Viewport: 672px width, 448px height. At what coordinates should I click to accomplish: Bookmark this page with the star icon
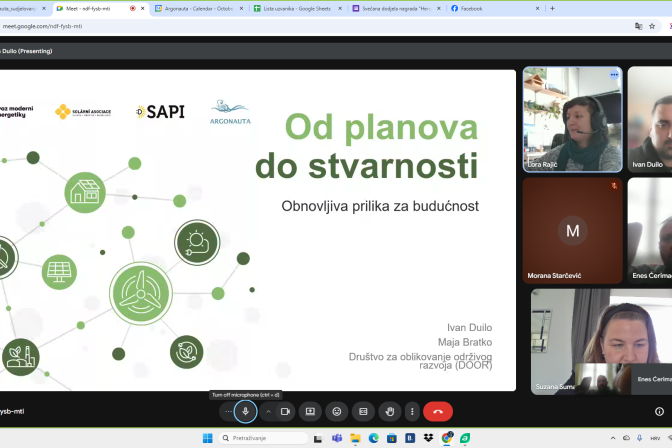pyautogui.click(x=652, y=26)
